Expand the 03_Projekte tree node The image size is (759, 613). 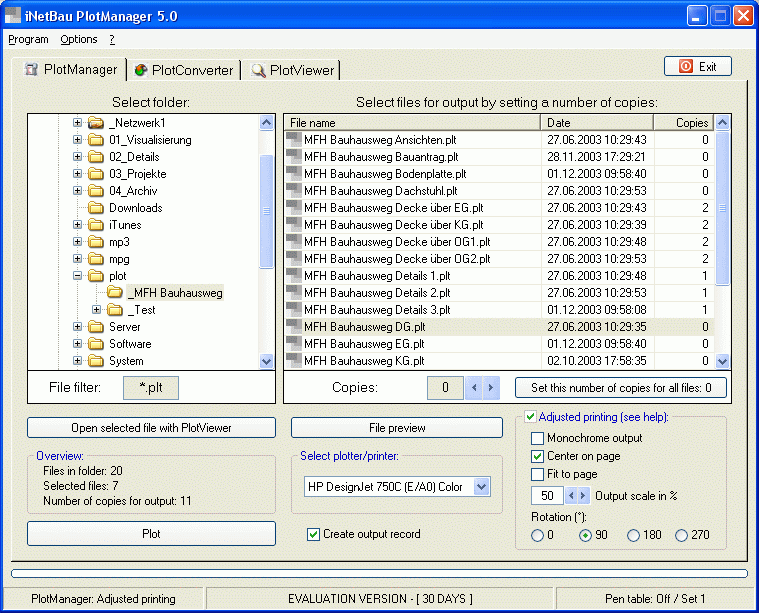point(77,173)
